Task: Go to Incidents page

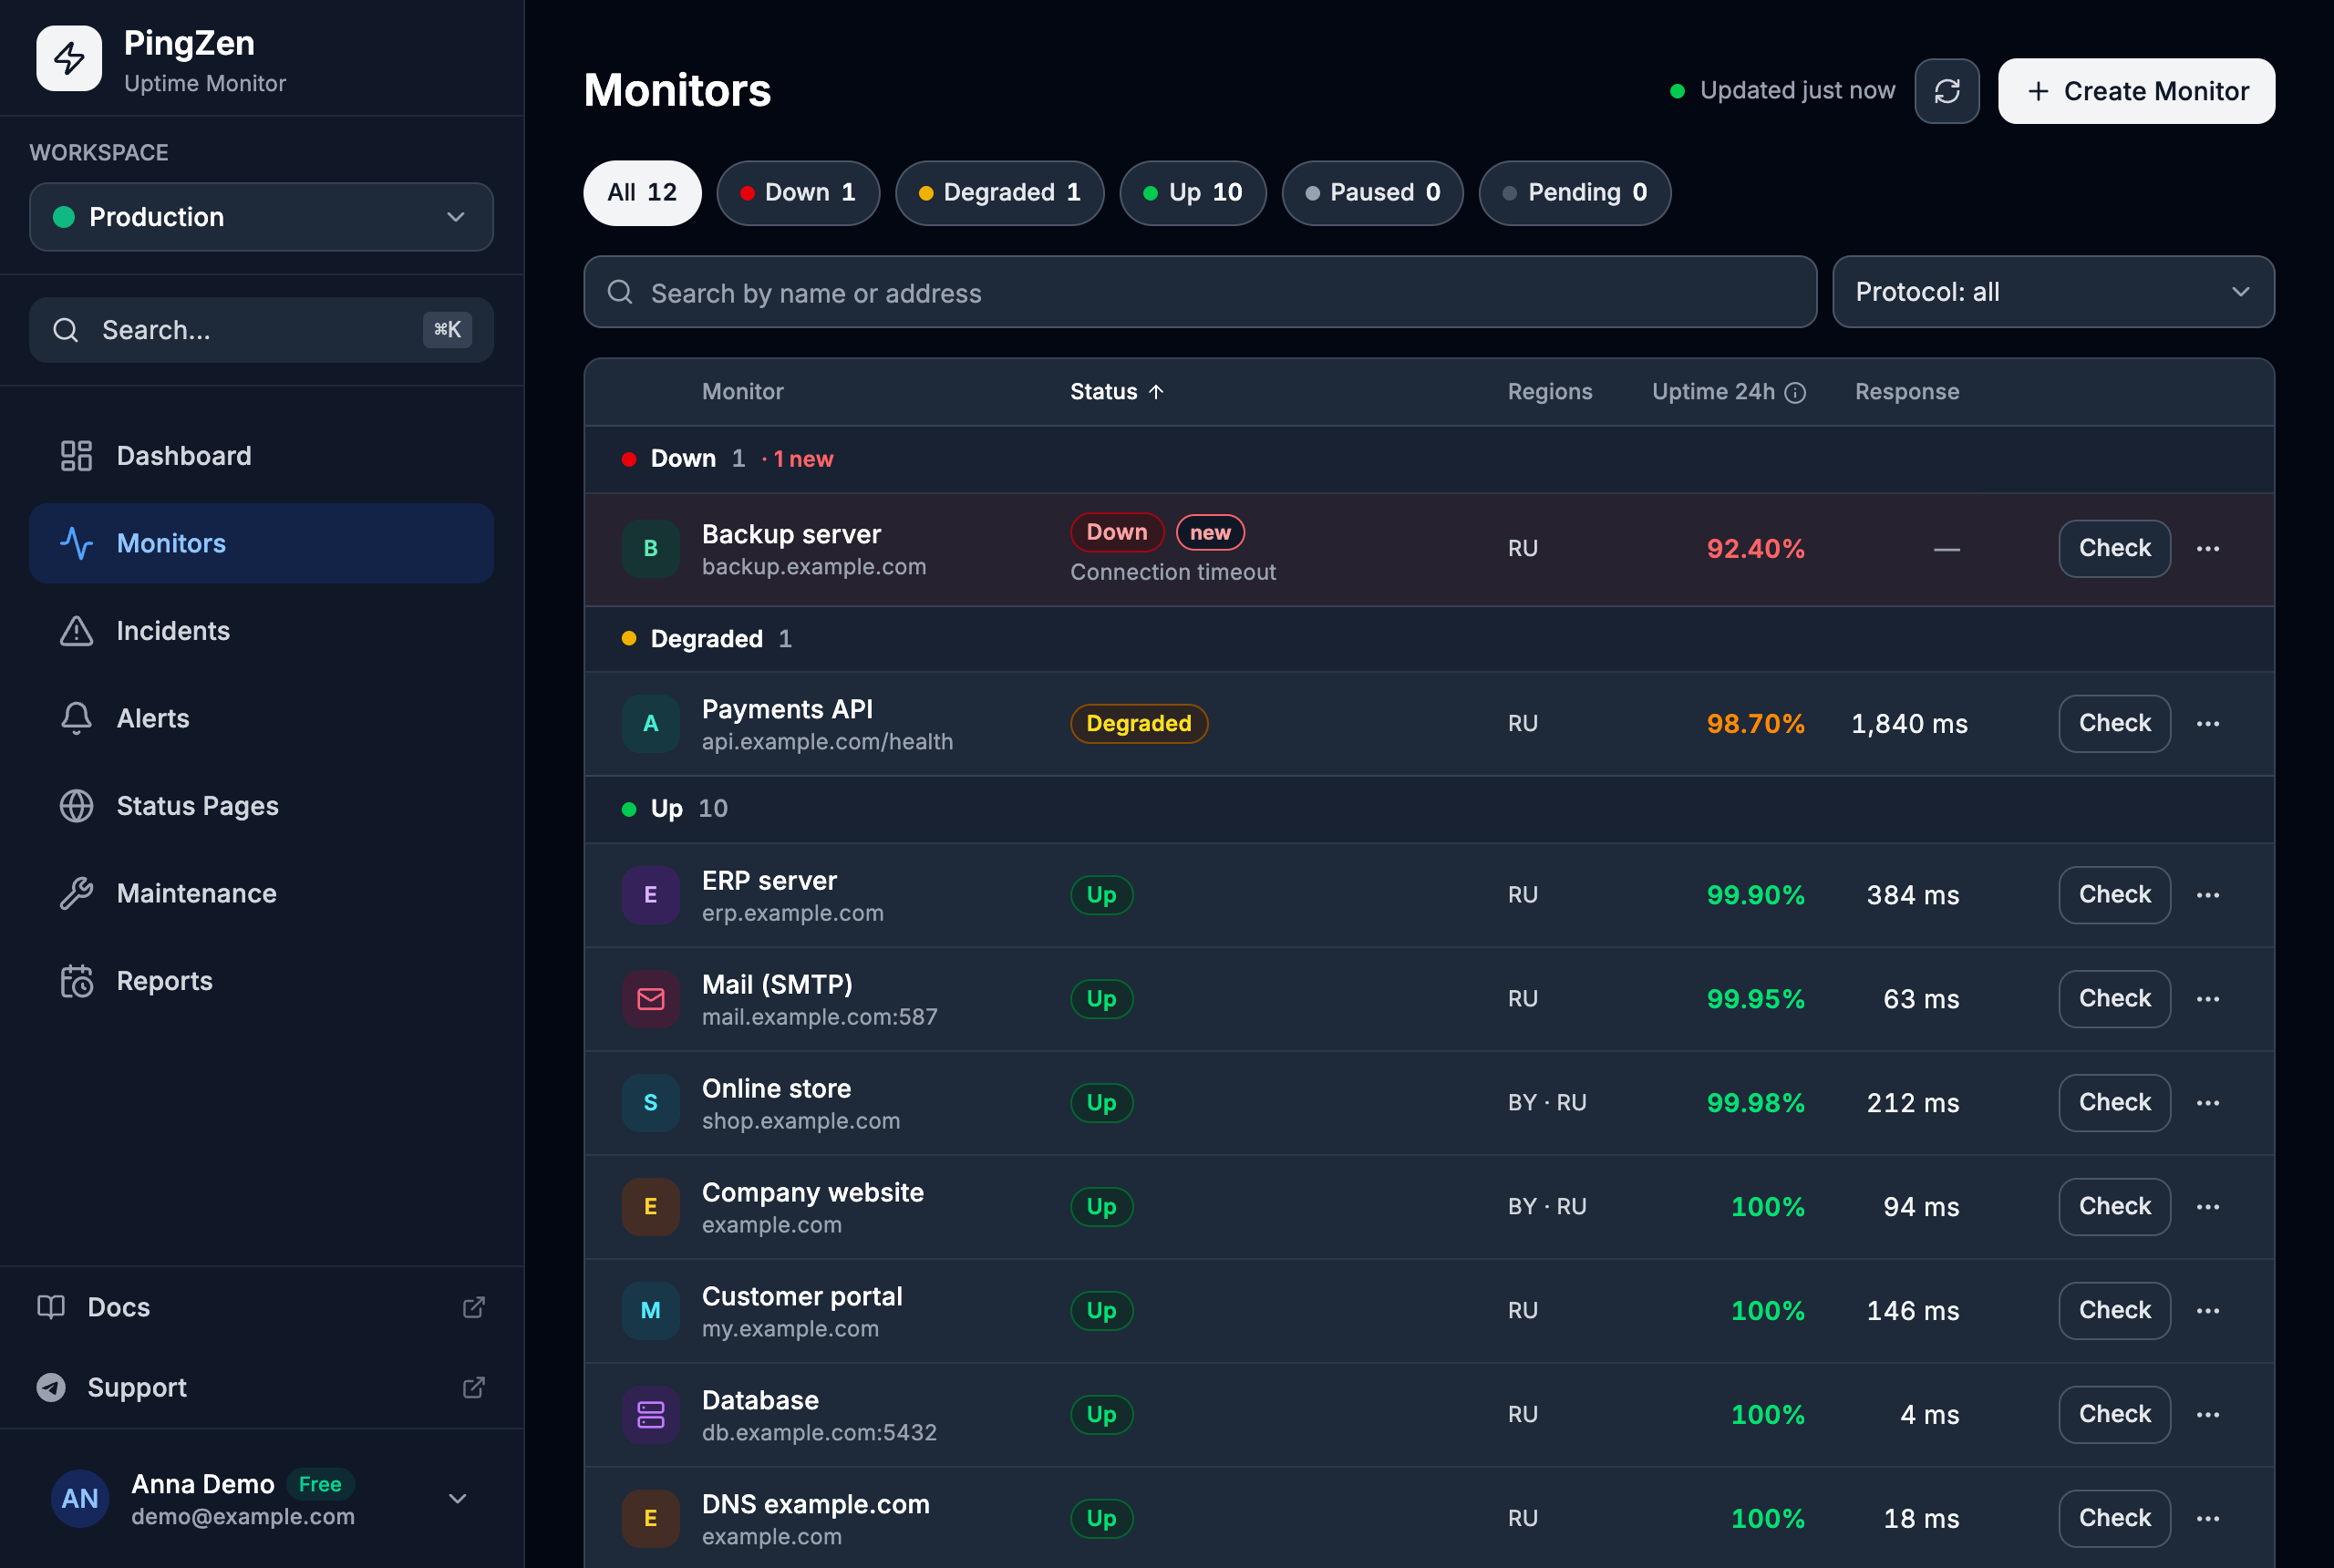Action: coord(261,631)
